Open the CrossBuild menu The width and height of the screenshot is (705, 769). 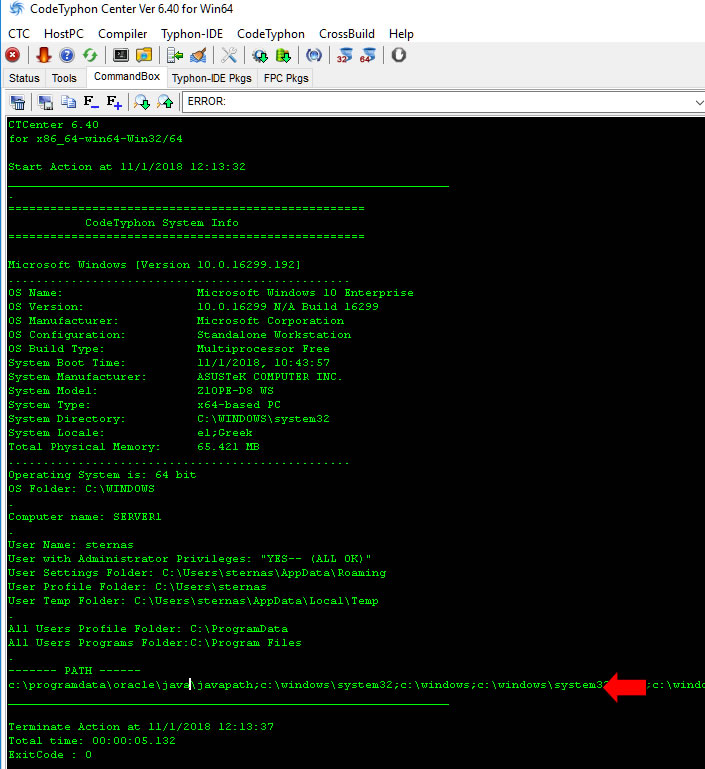click(347, 34)
